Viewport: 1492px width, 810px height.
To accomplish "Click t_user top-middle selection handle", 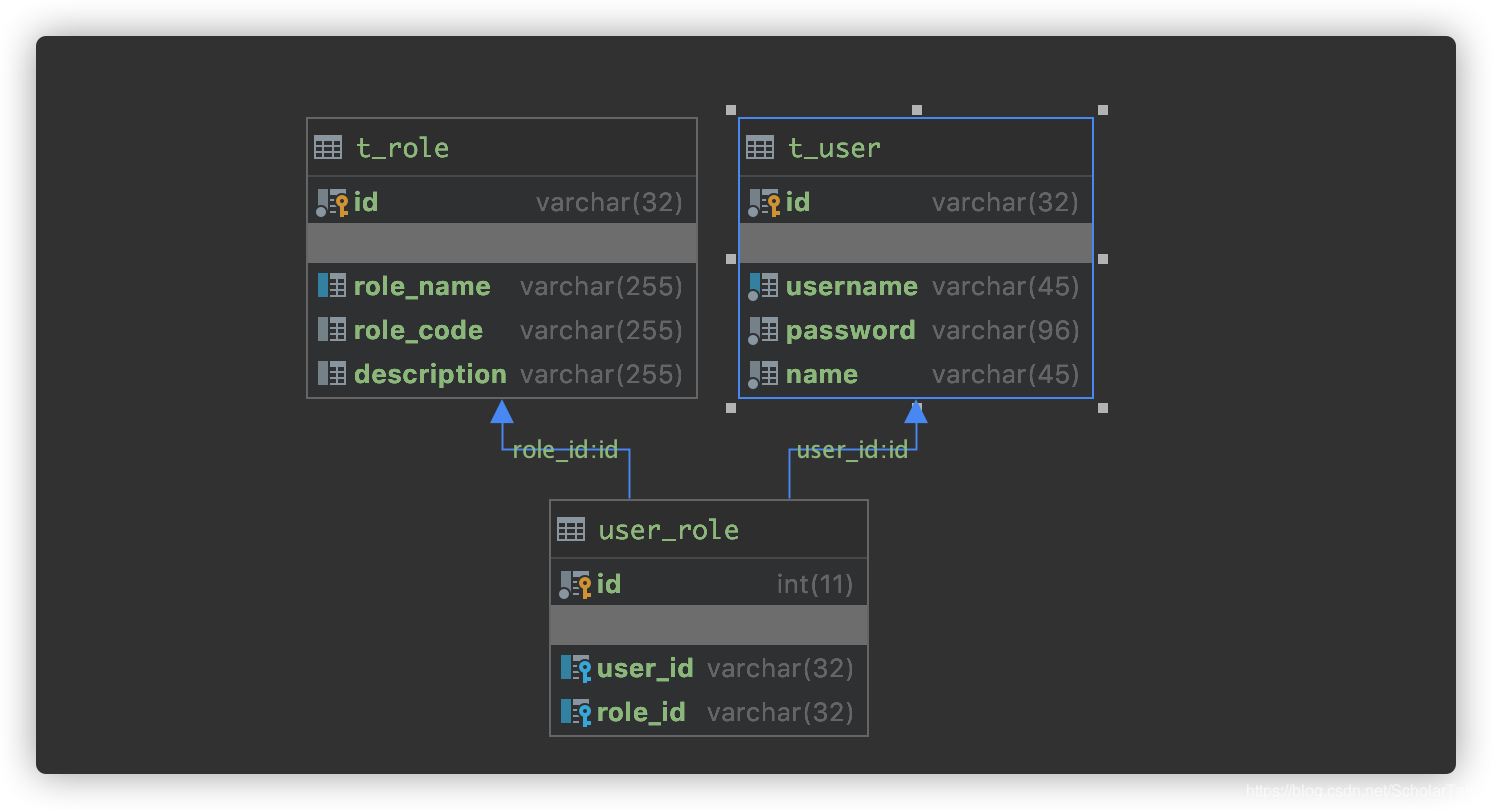I will coord(917,110).
